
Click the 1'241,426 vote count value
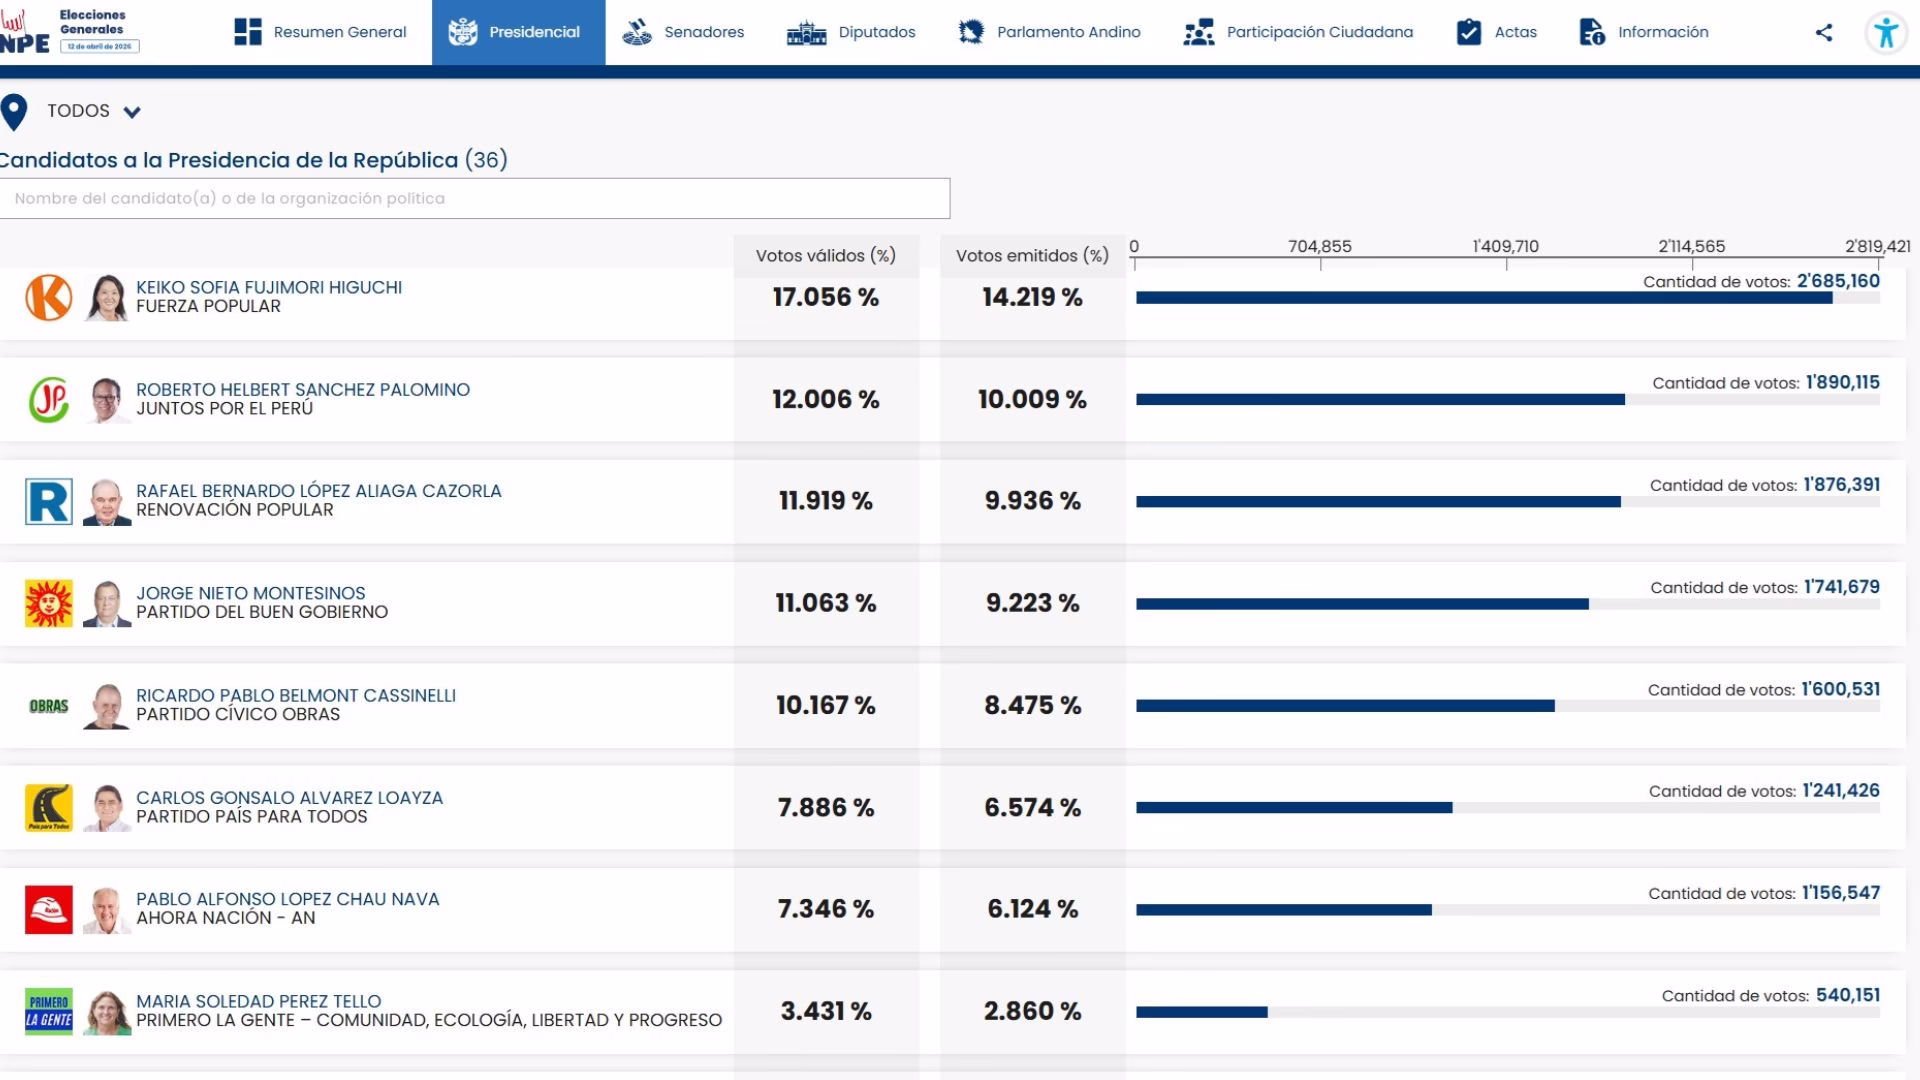[x=1841, y=791]
